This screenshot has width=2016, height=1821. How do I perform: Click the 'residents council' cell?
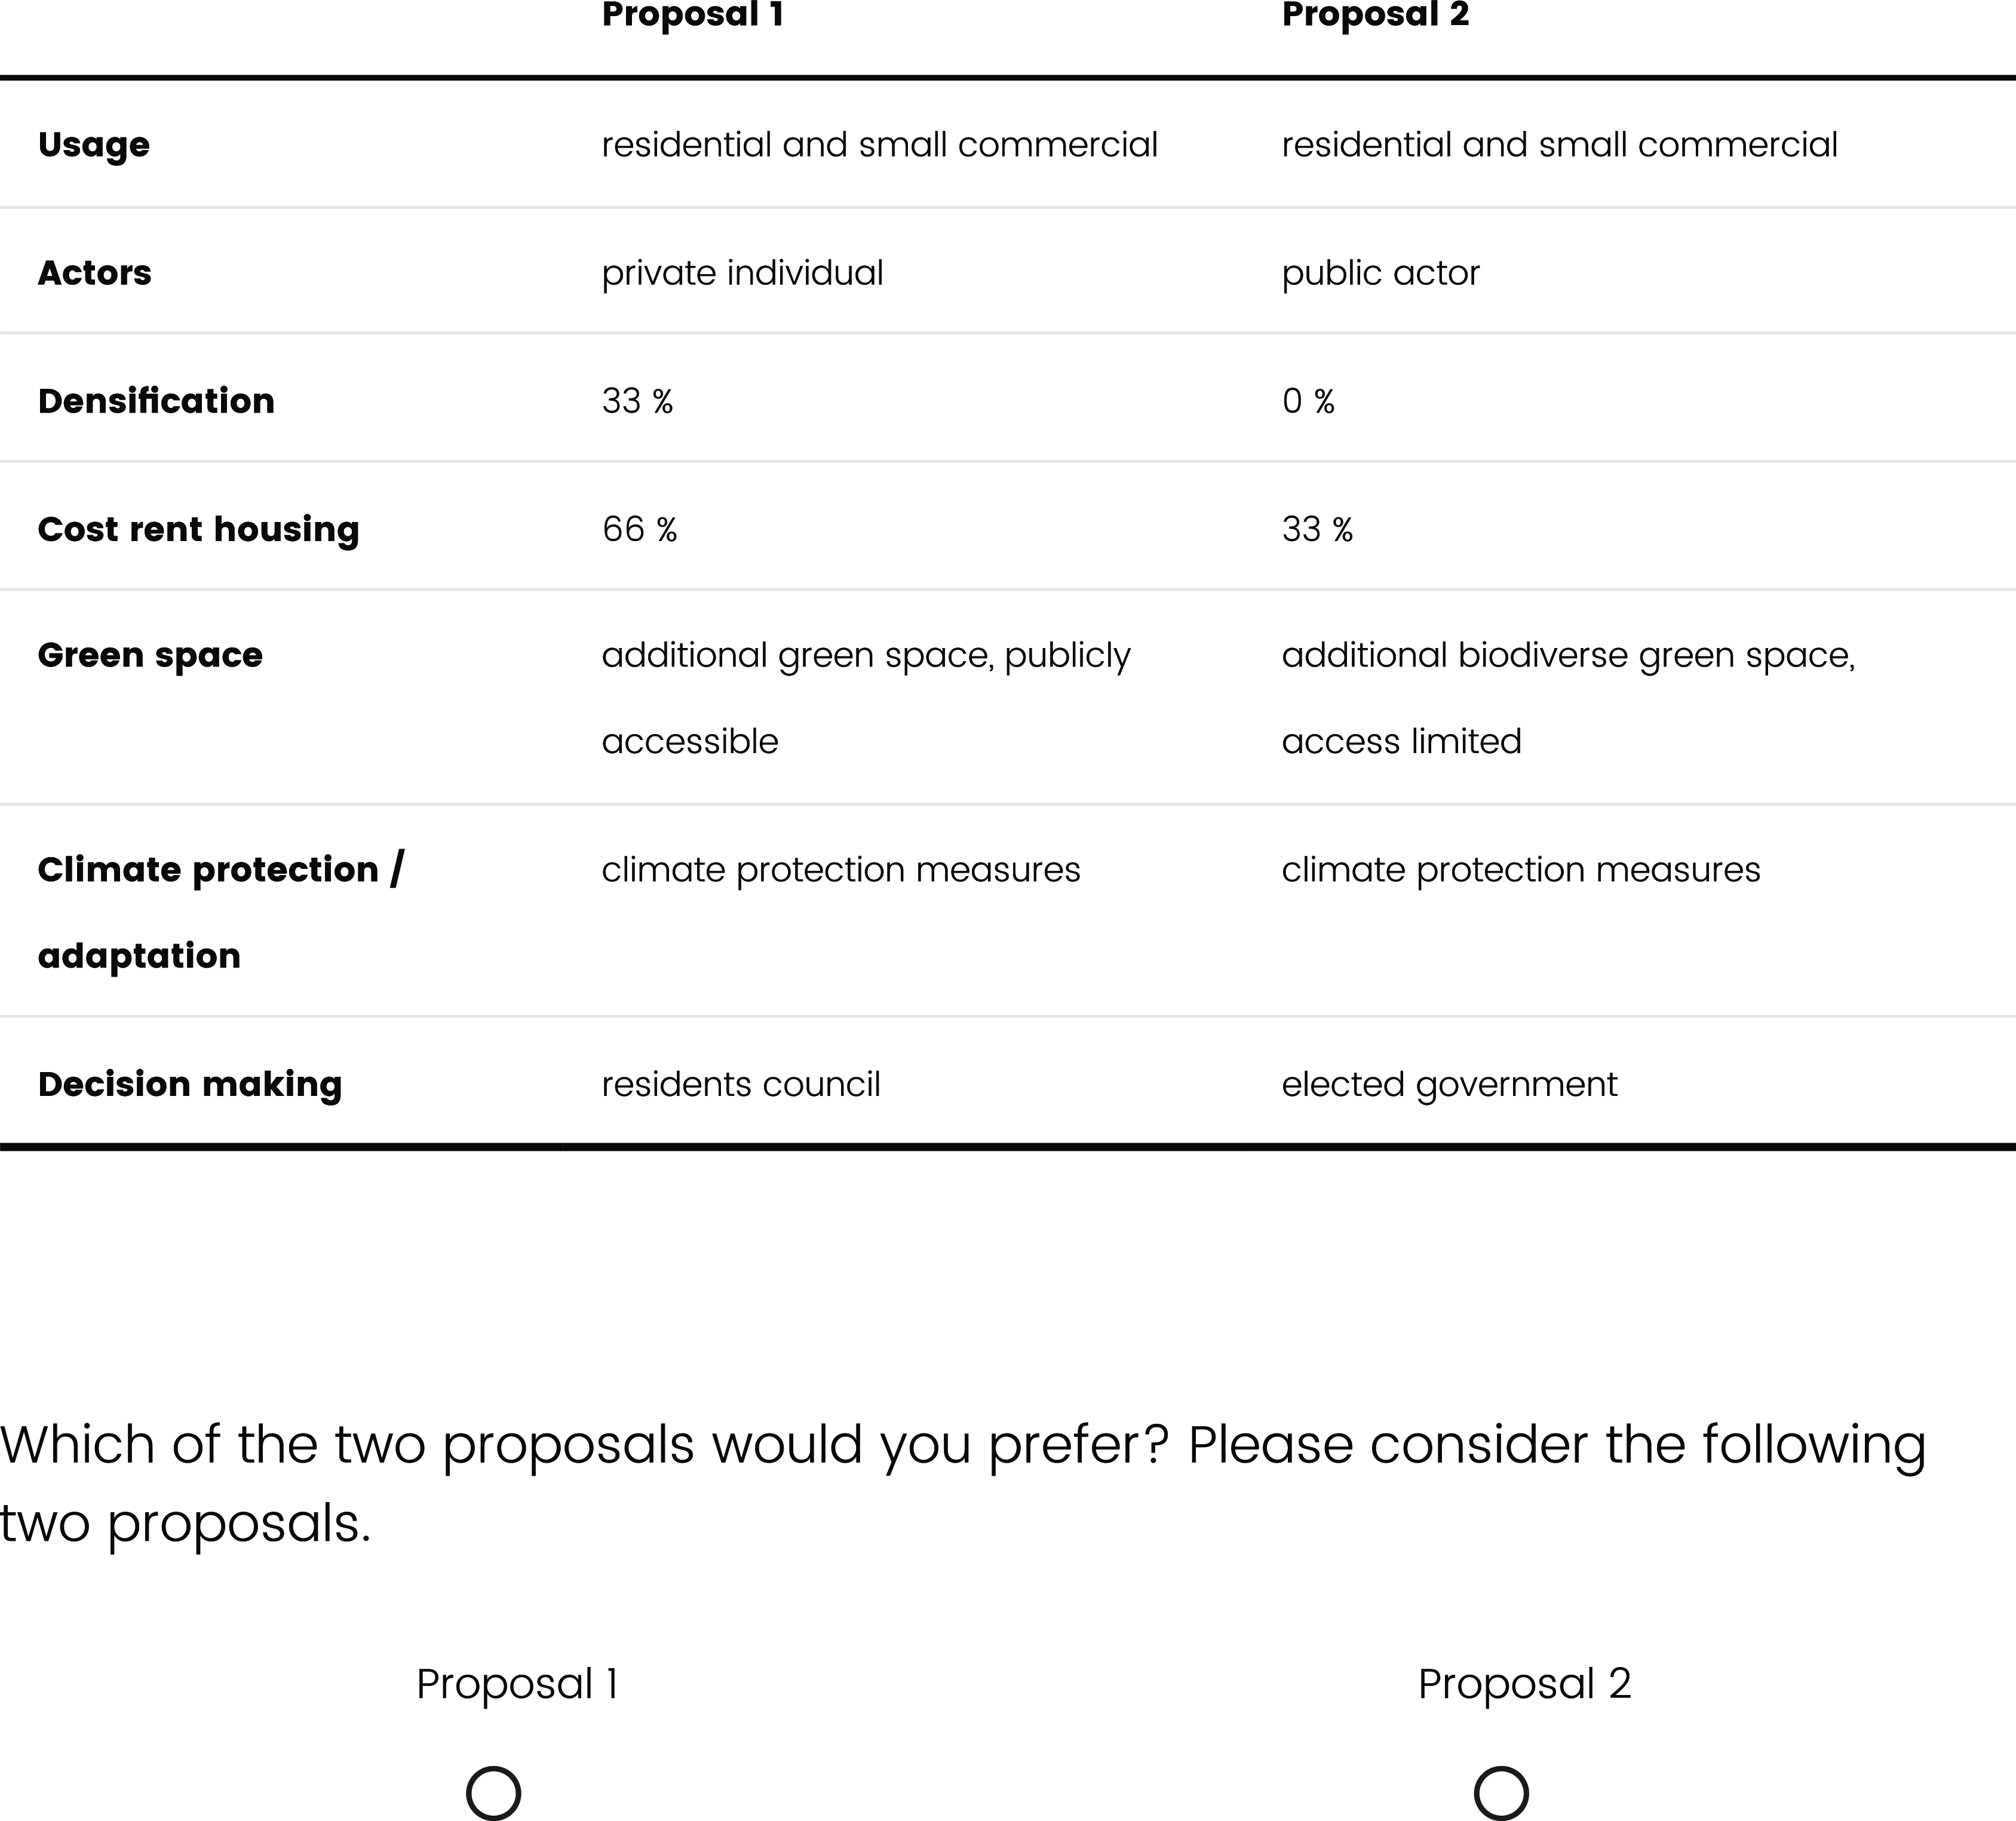point(741,1084)
